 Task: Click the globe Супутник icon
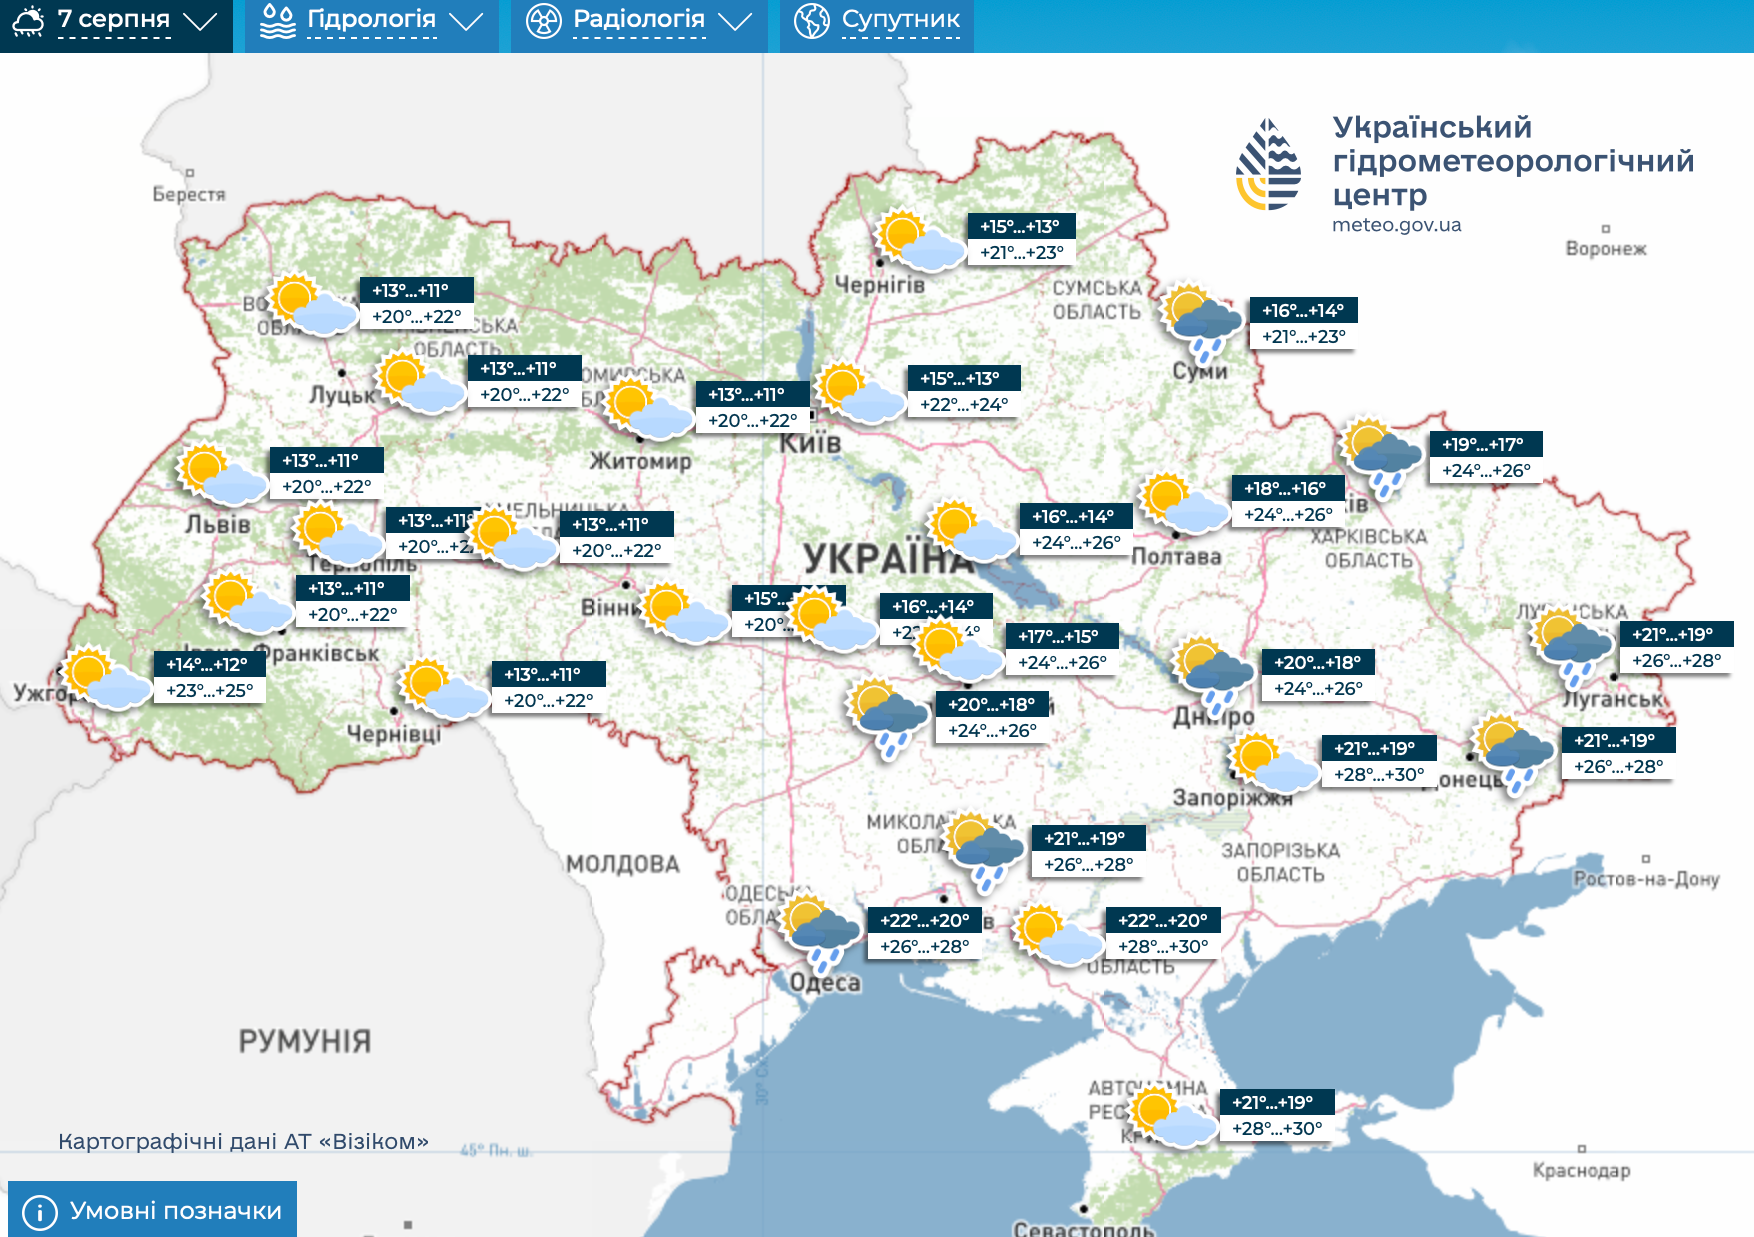811,21
